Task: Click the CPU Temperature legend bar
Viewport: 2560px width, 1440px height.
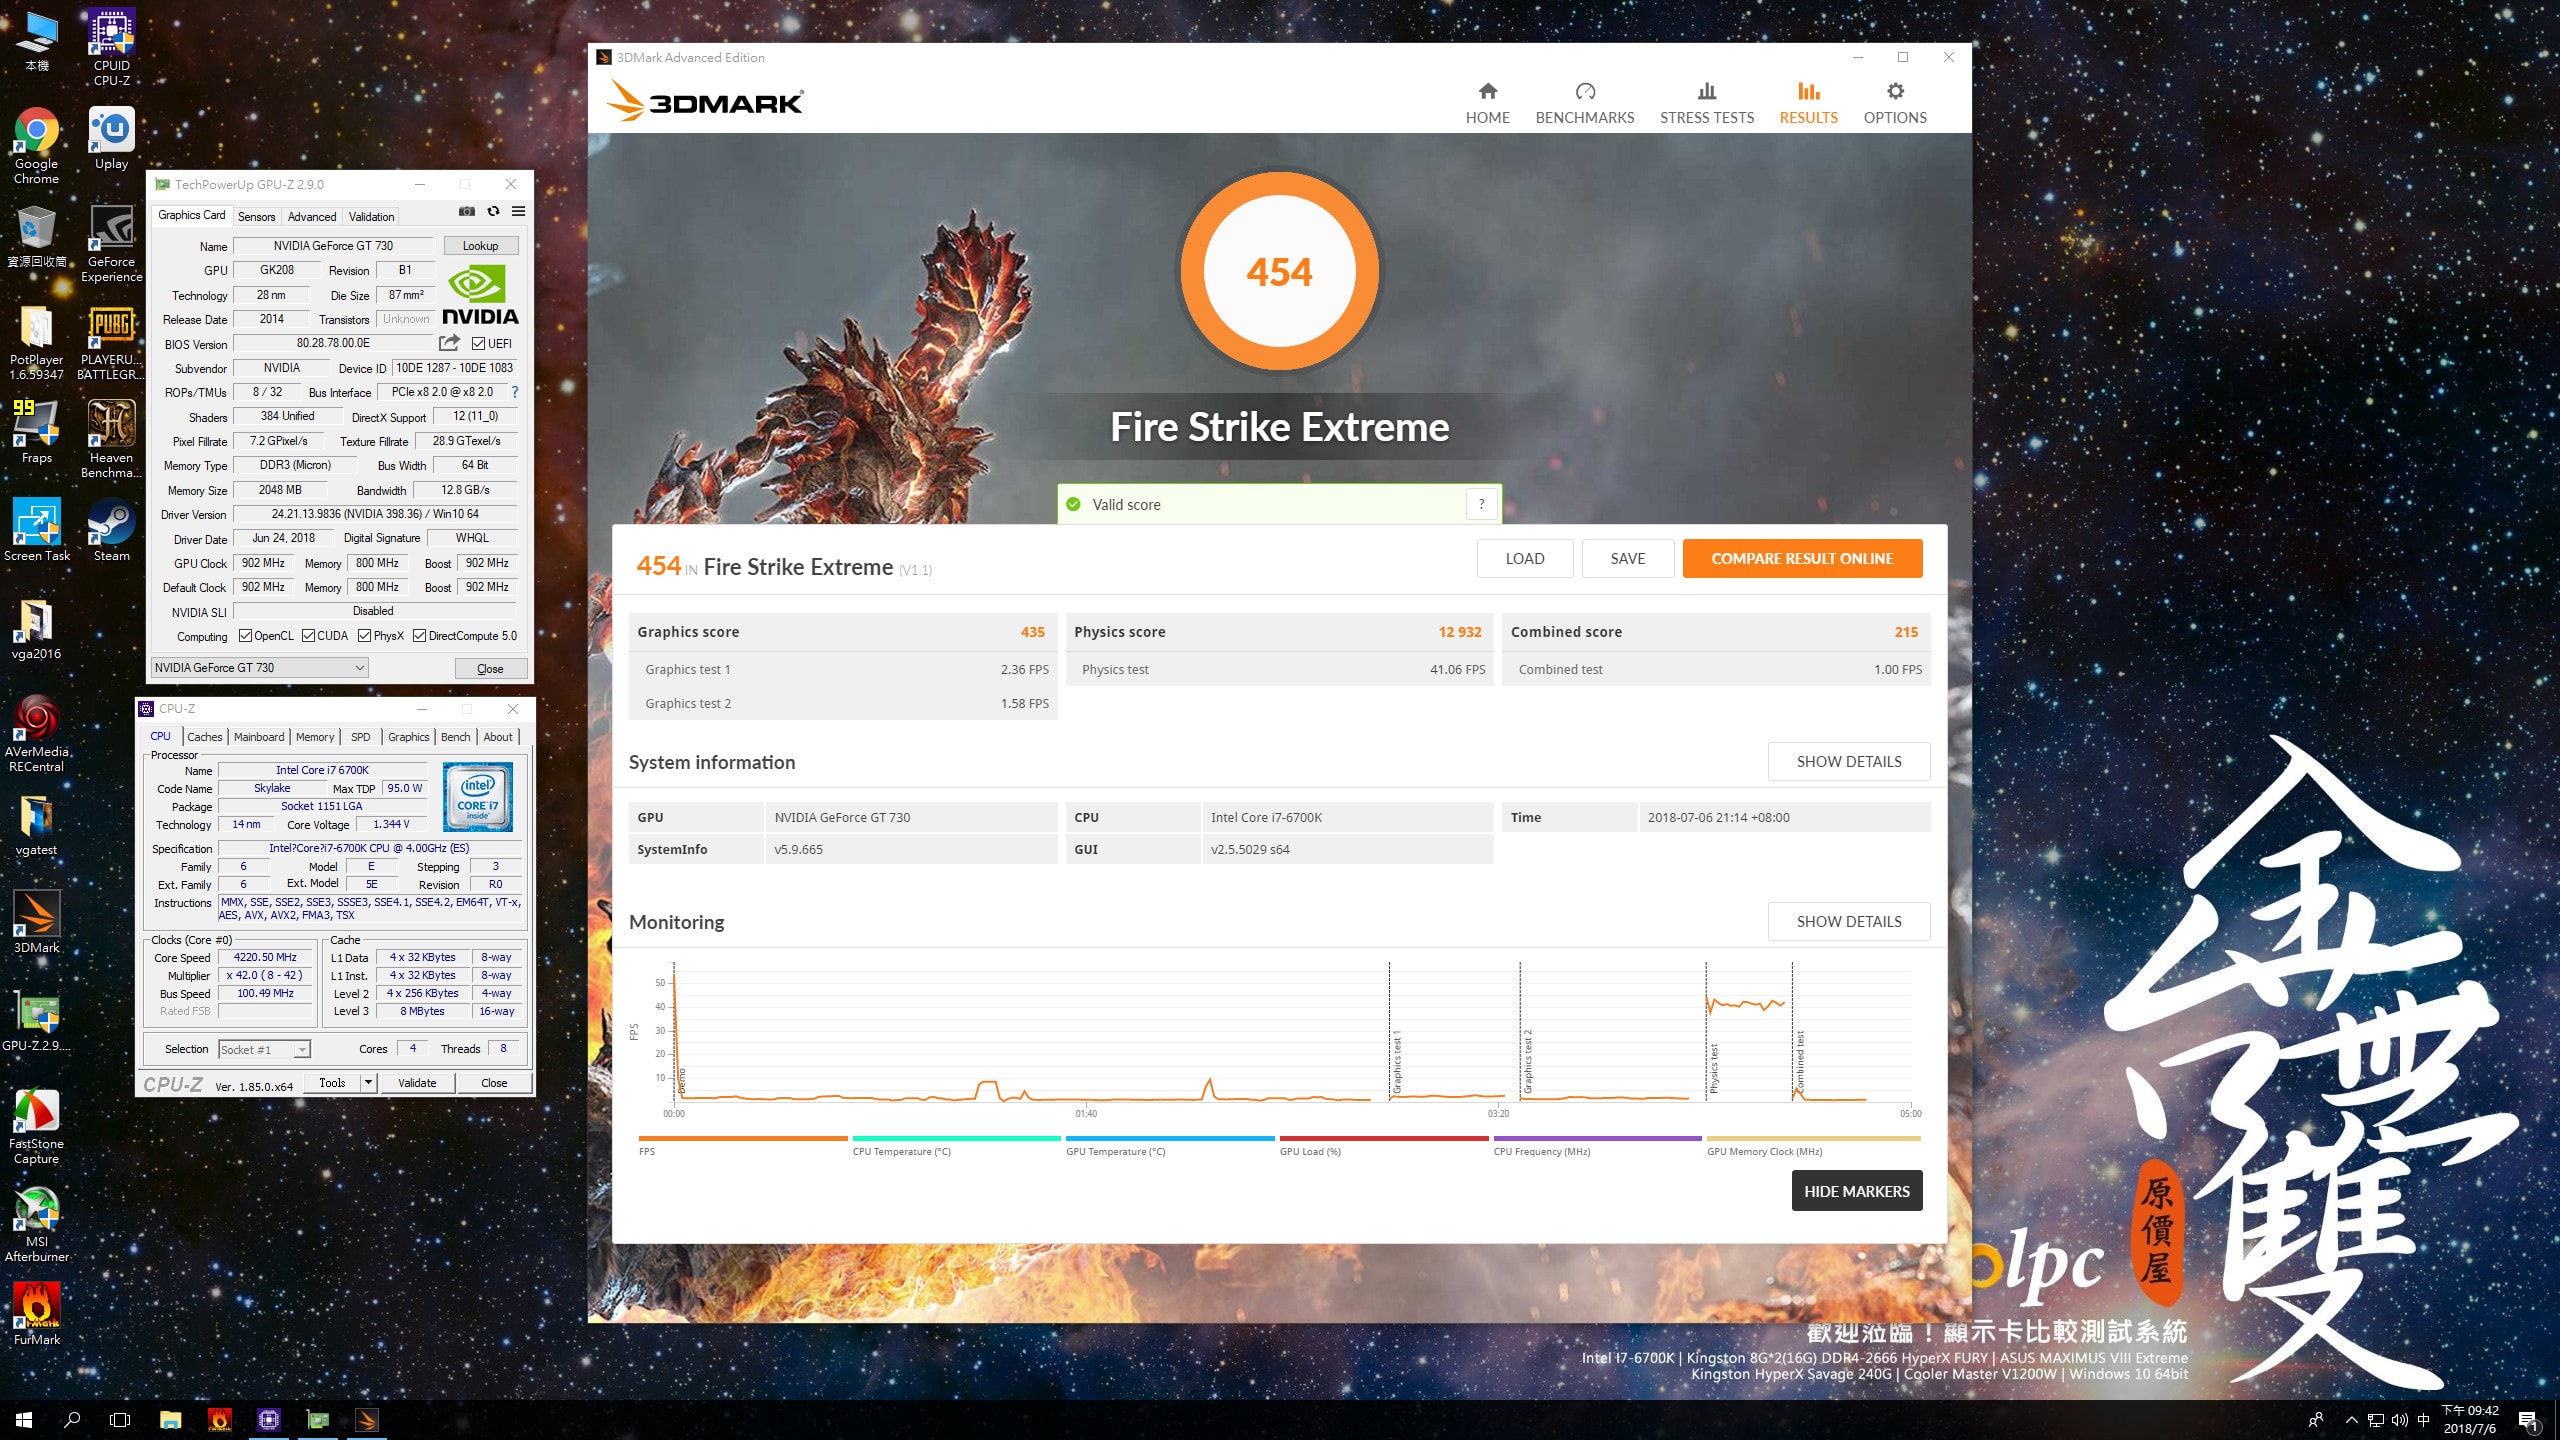Action: pos(956,1138)
